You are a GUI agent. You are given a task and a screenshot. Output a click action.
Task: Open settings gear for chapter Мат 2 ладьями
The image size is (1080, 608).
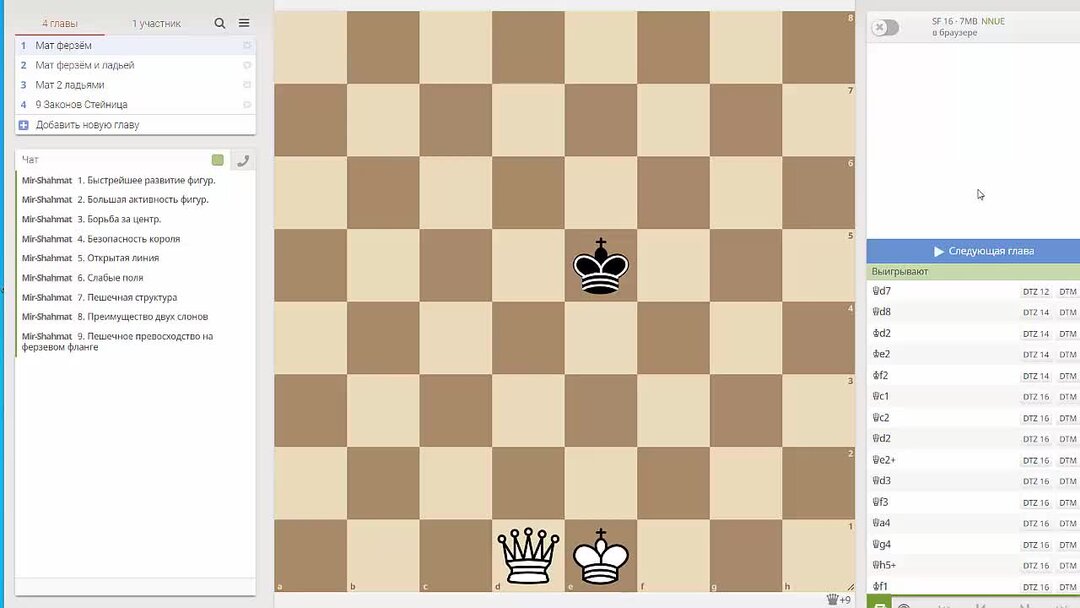tap(247, 85)
